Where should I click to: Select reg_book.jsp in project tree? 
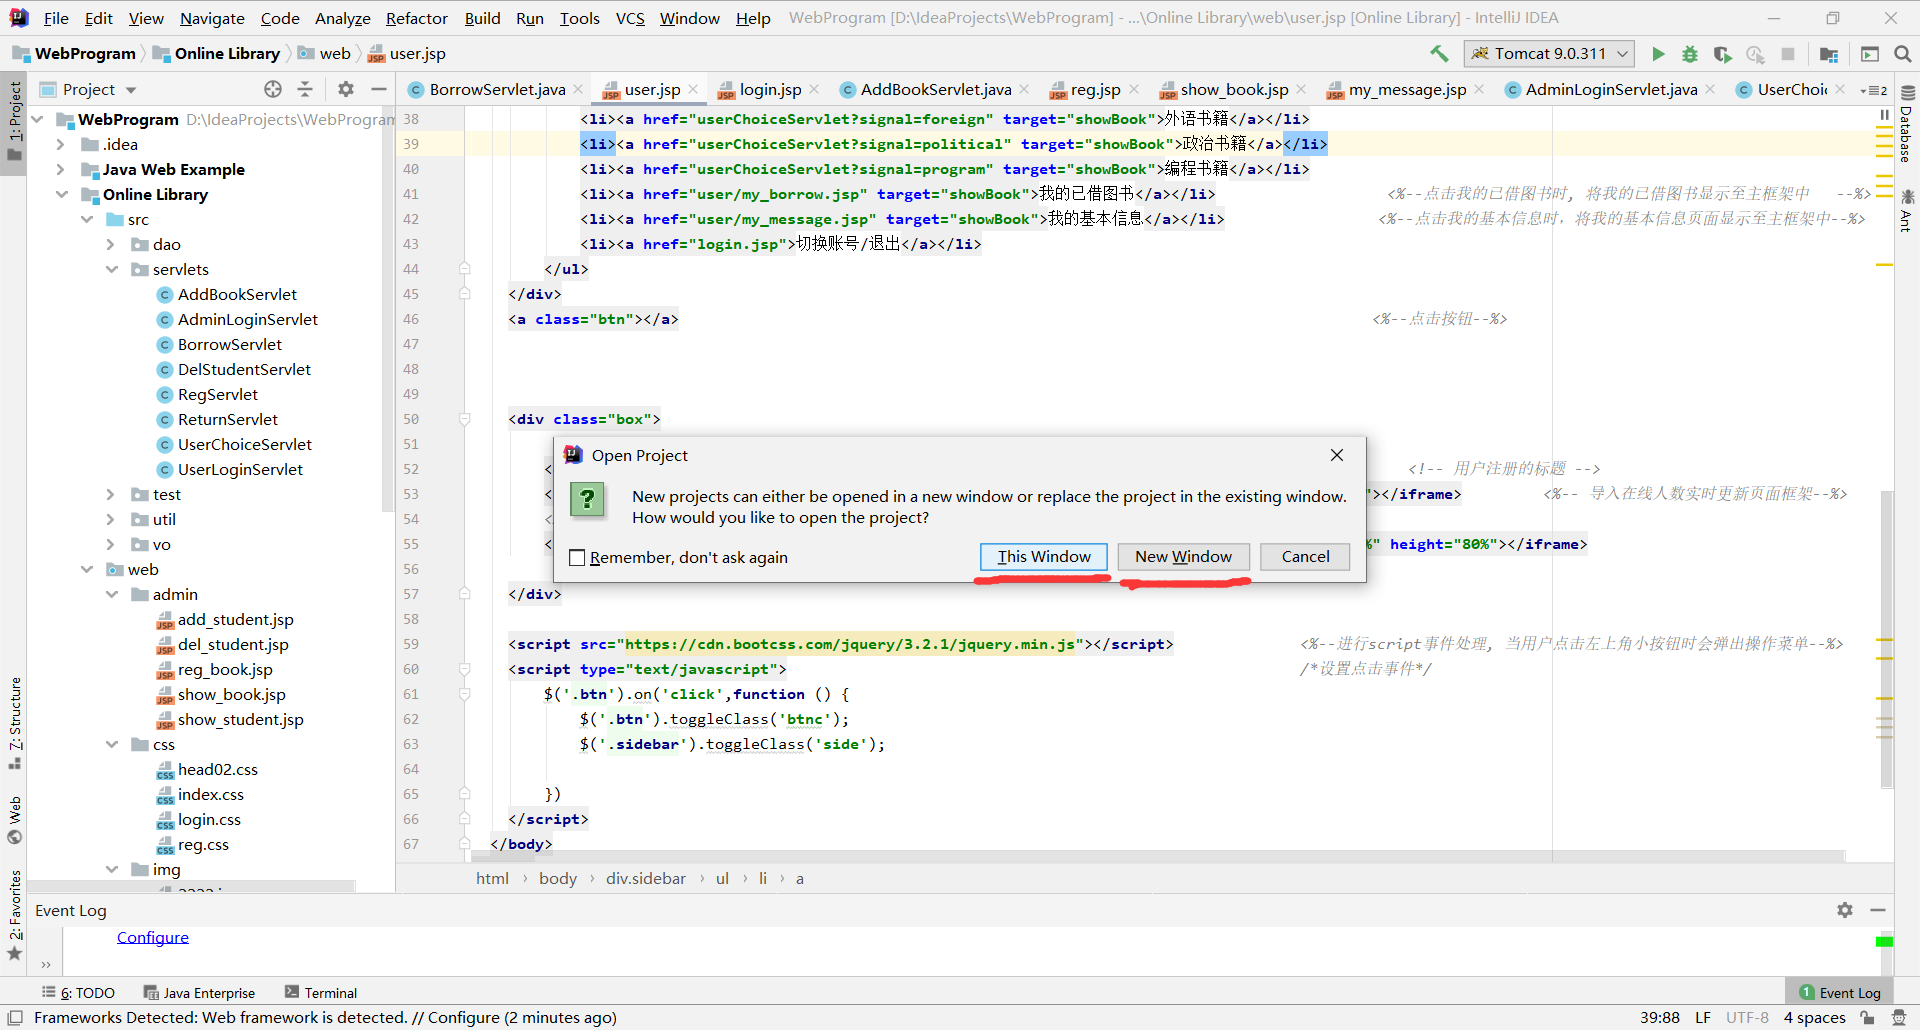click(x=225, y=669)
